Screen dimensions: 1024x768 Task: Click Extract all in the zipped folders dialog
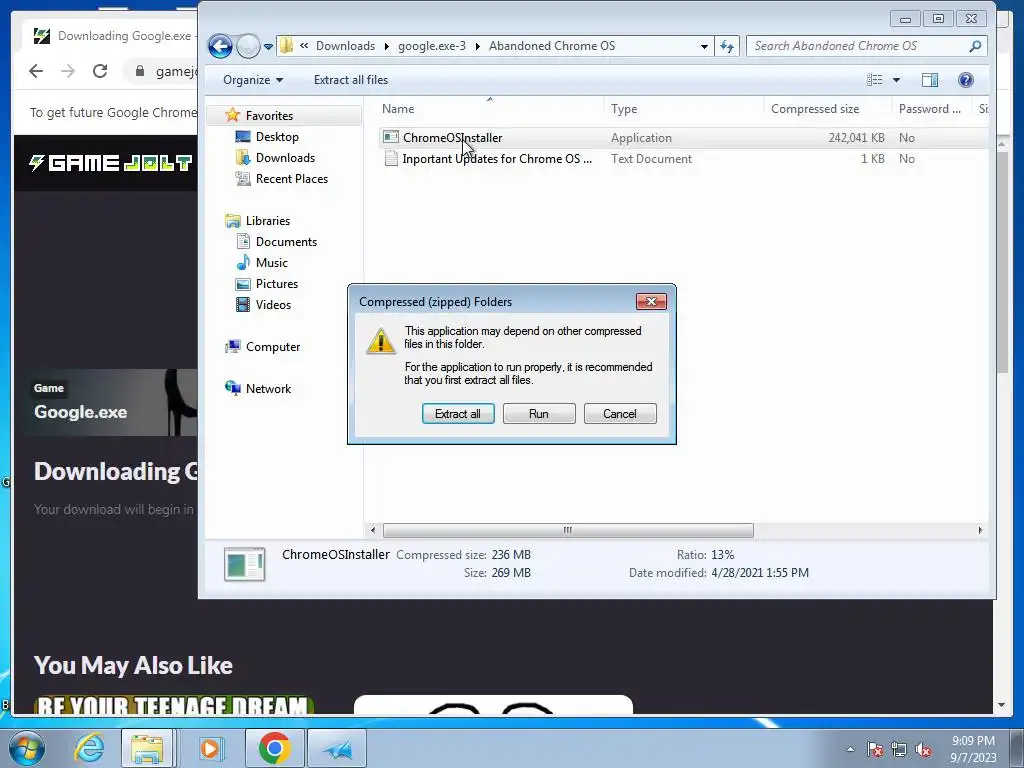click(x=458, y=413)
